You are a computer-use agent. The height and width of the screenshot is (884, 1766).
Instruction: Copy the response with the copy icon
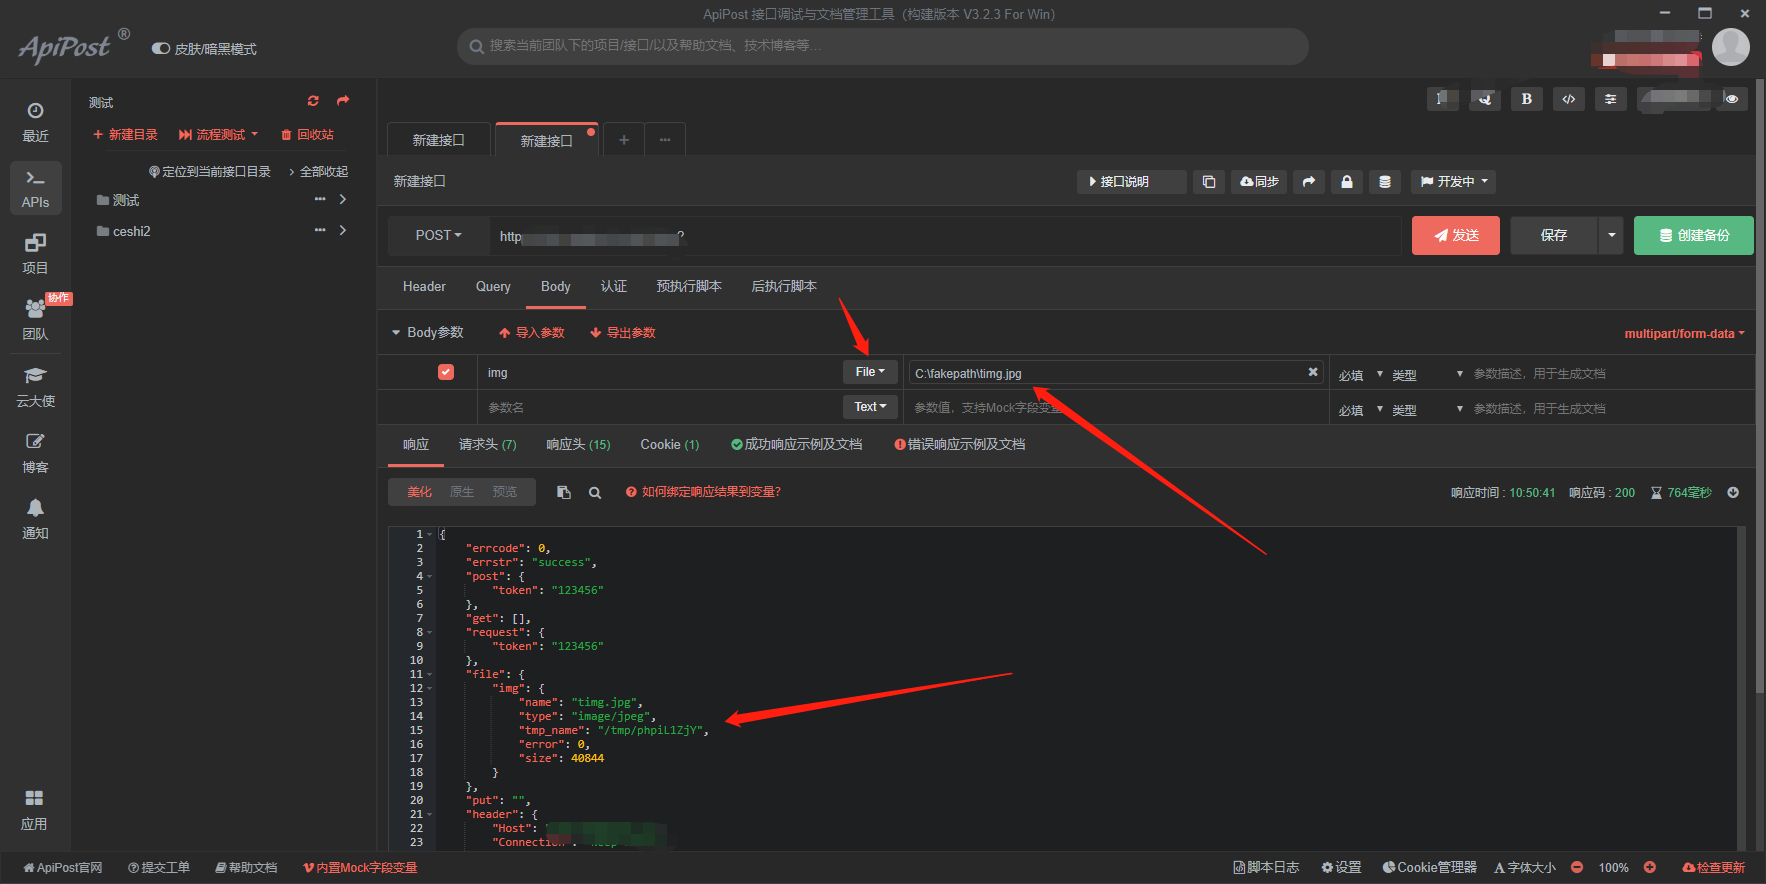tap(564, 492)
